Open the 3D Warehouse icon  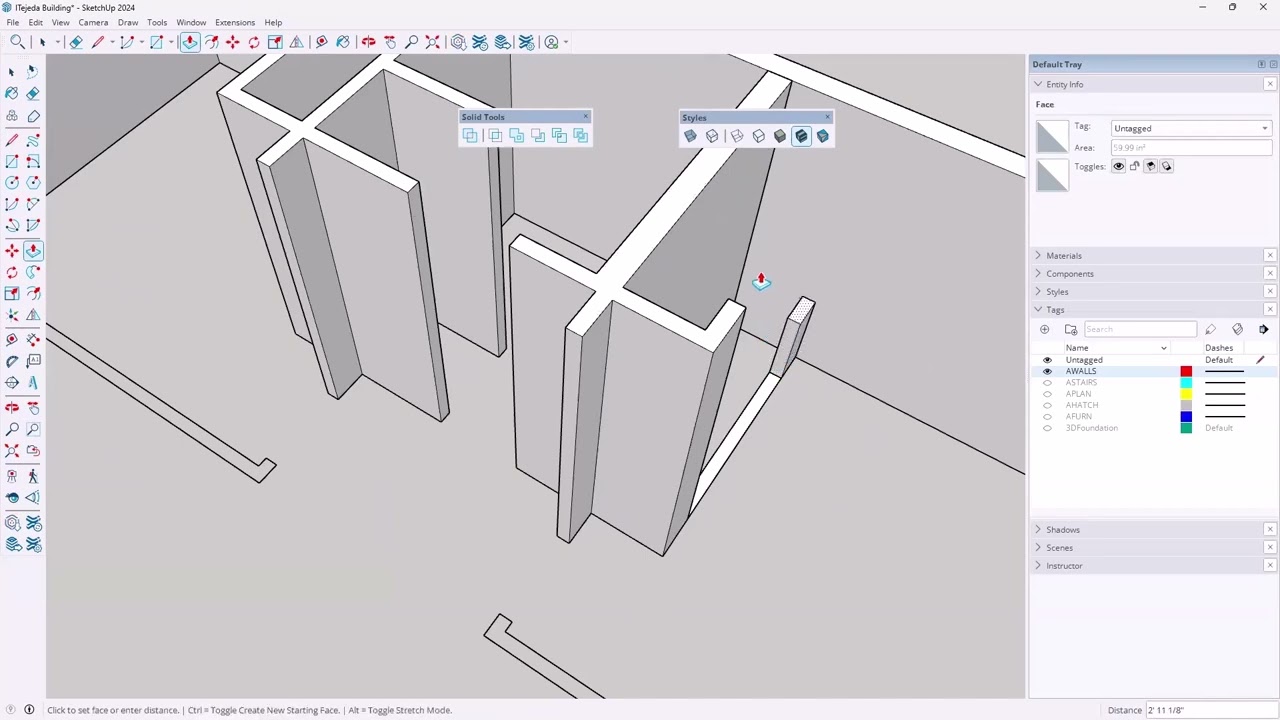(458, 42)
